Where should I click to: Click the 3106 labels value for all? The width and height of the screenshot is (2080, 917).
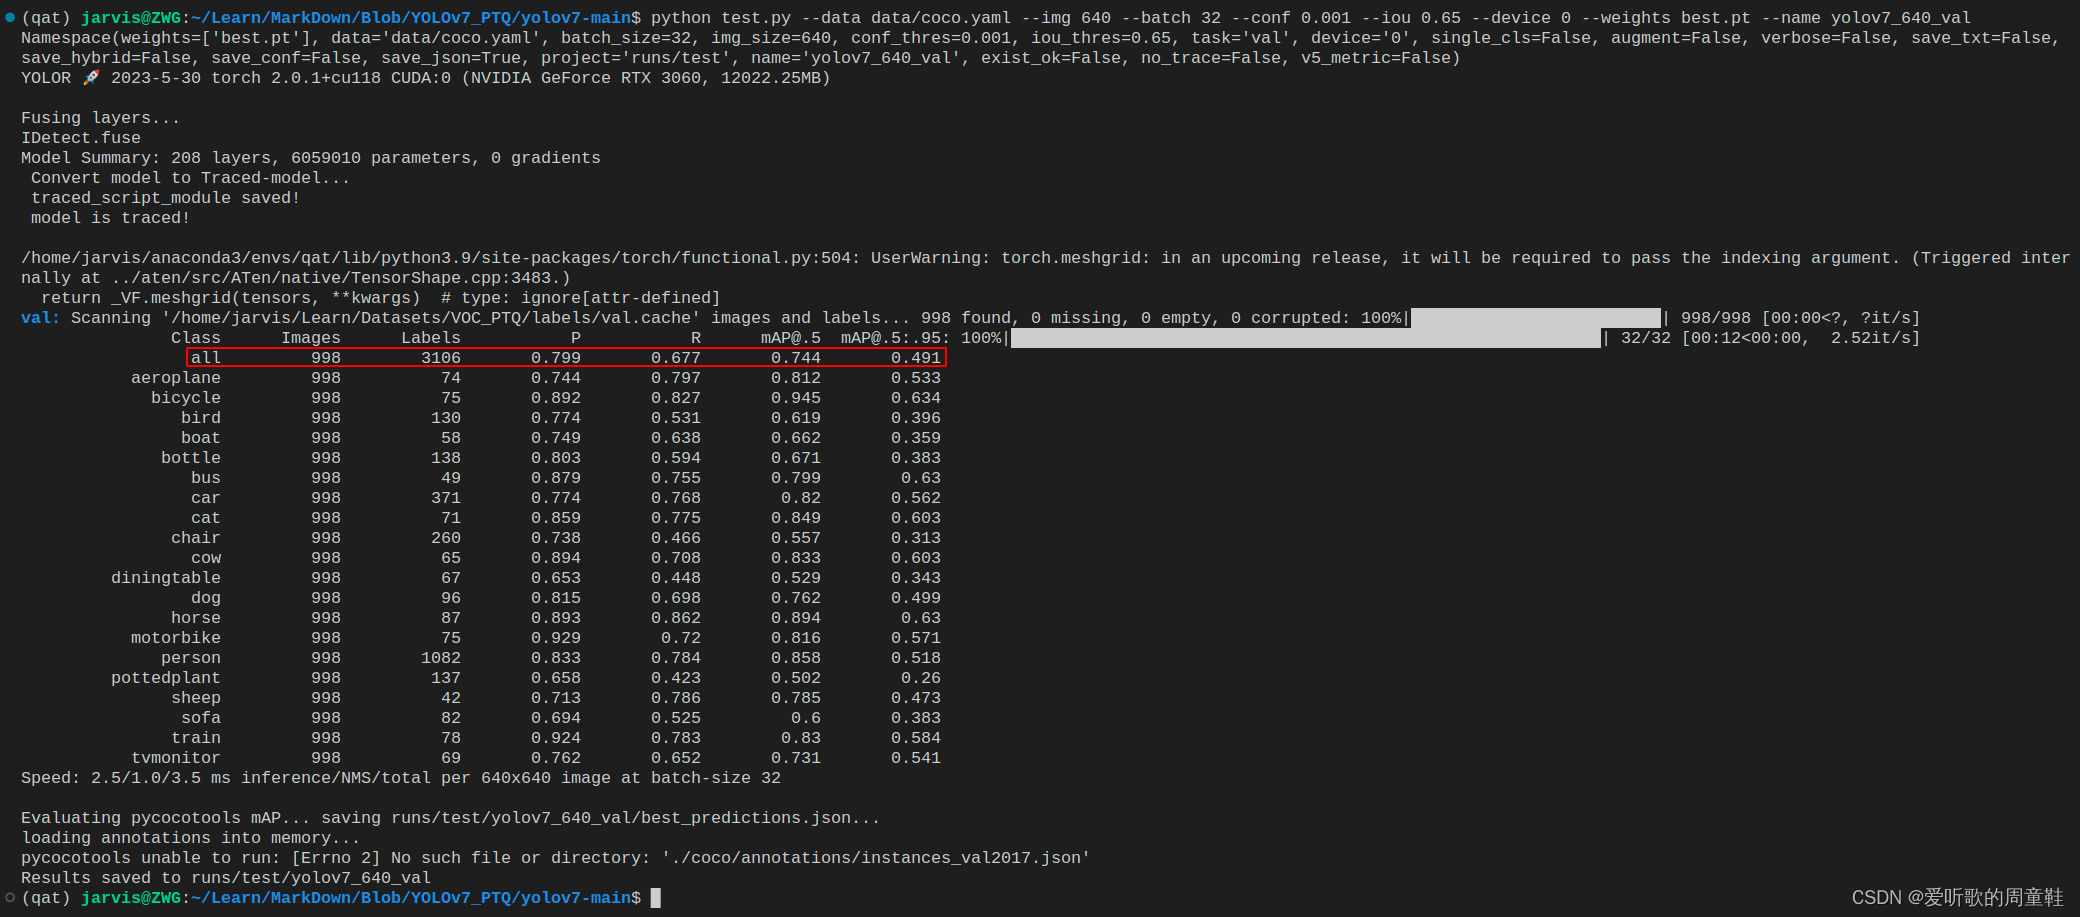(x=441, y=358)
